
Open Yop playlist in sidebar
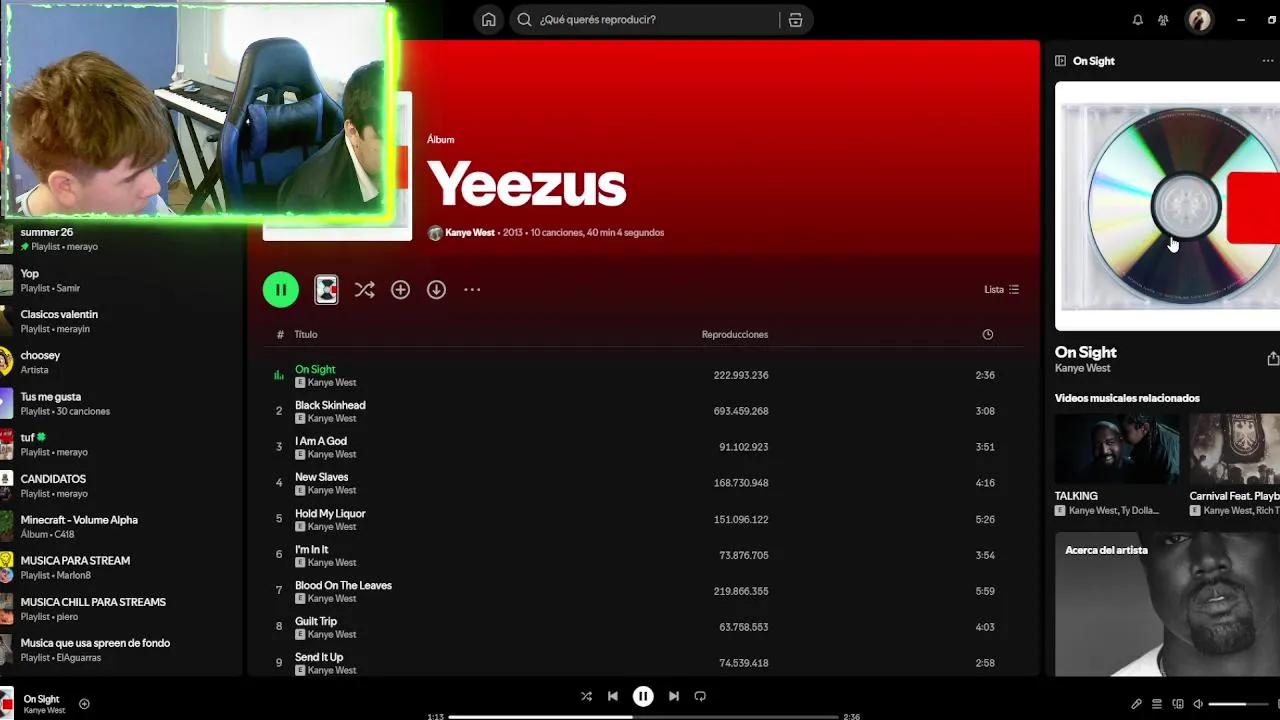[120, 281]
